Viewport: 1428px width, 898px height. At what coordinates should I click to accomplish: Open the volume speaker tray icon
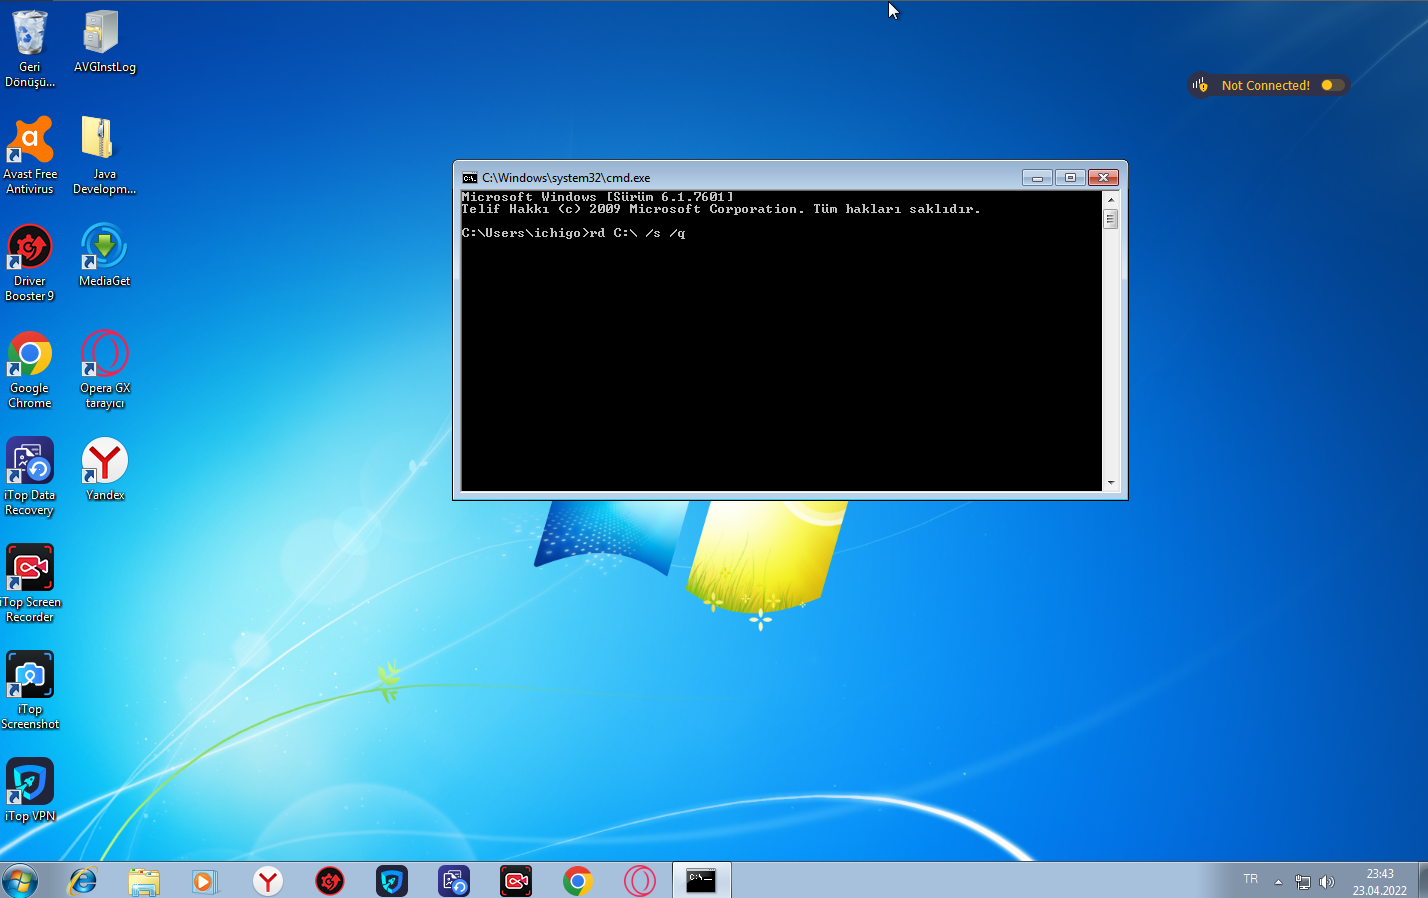[x=1327, y=881]
